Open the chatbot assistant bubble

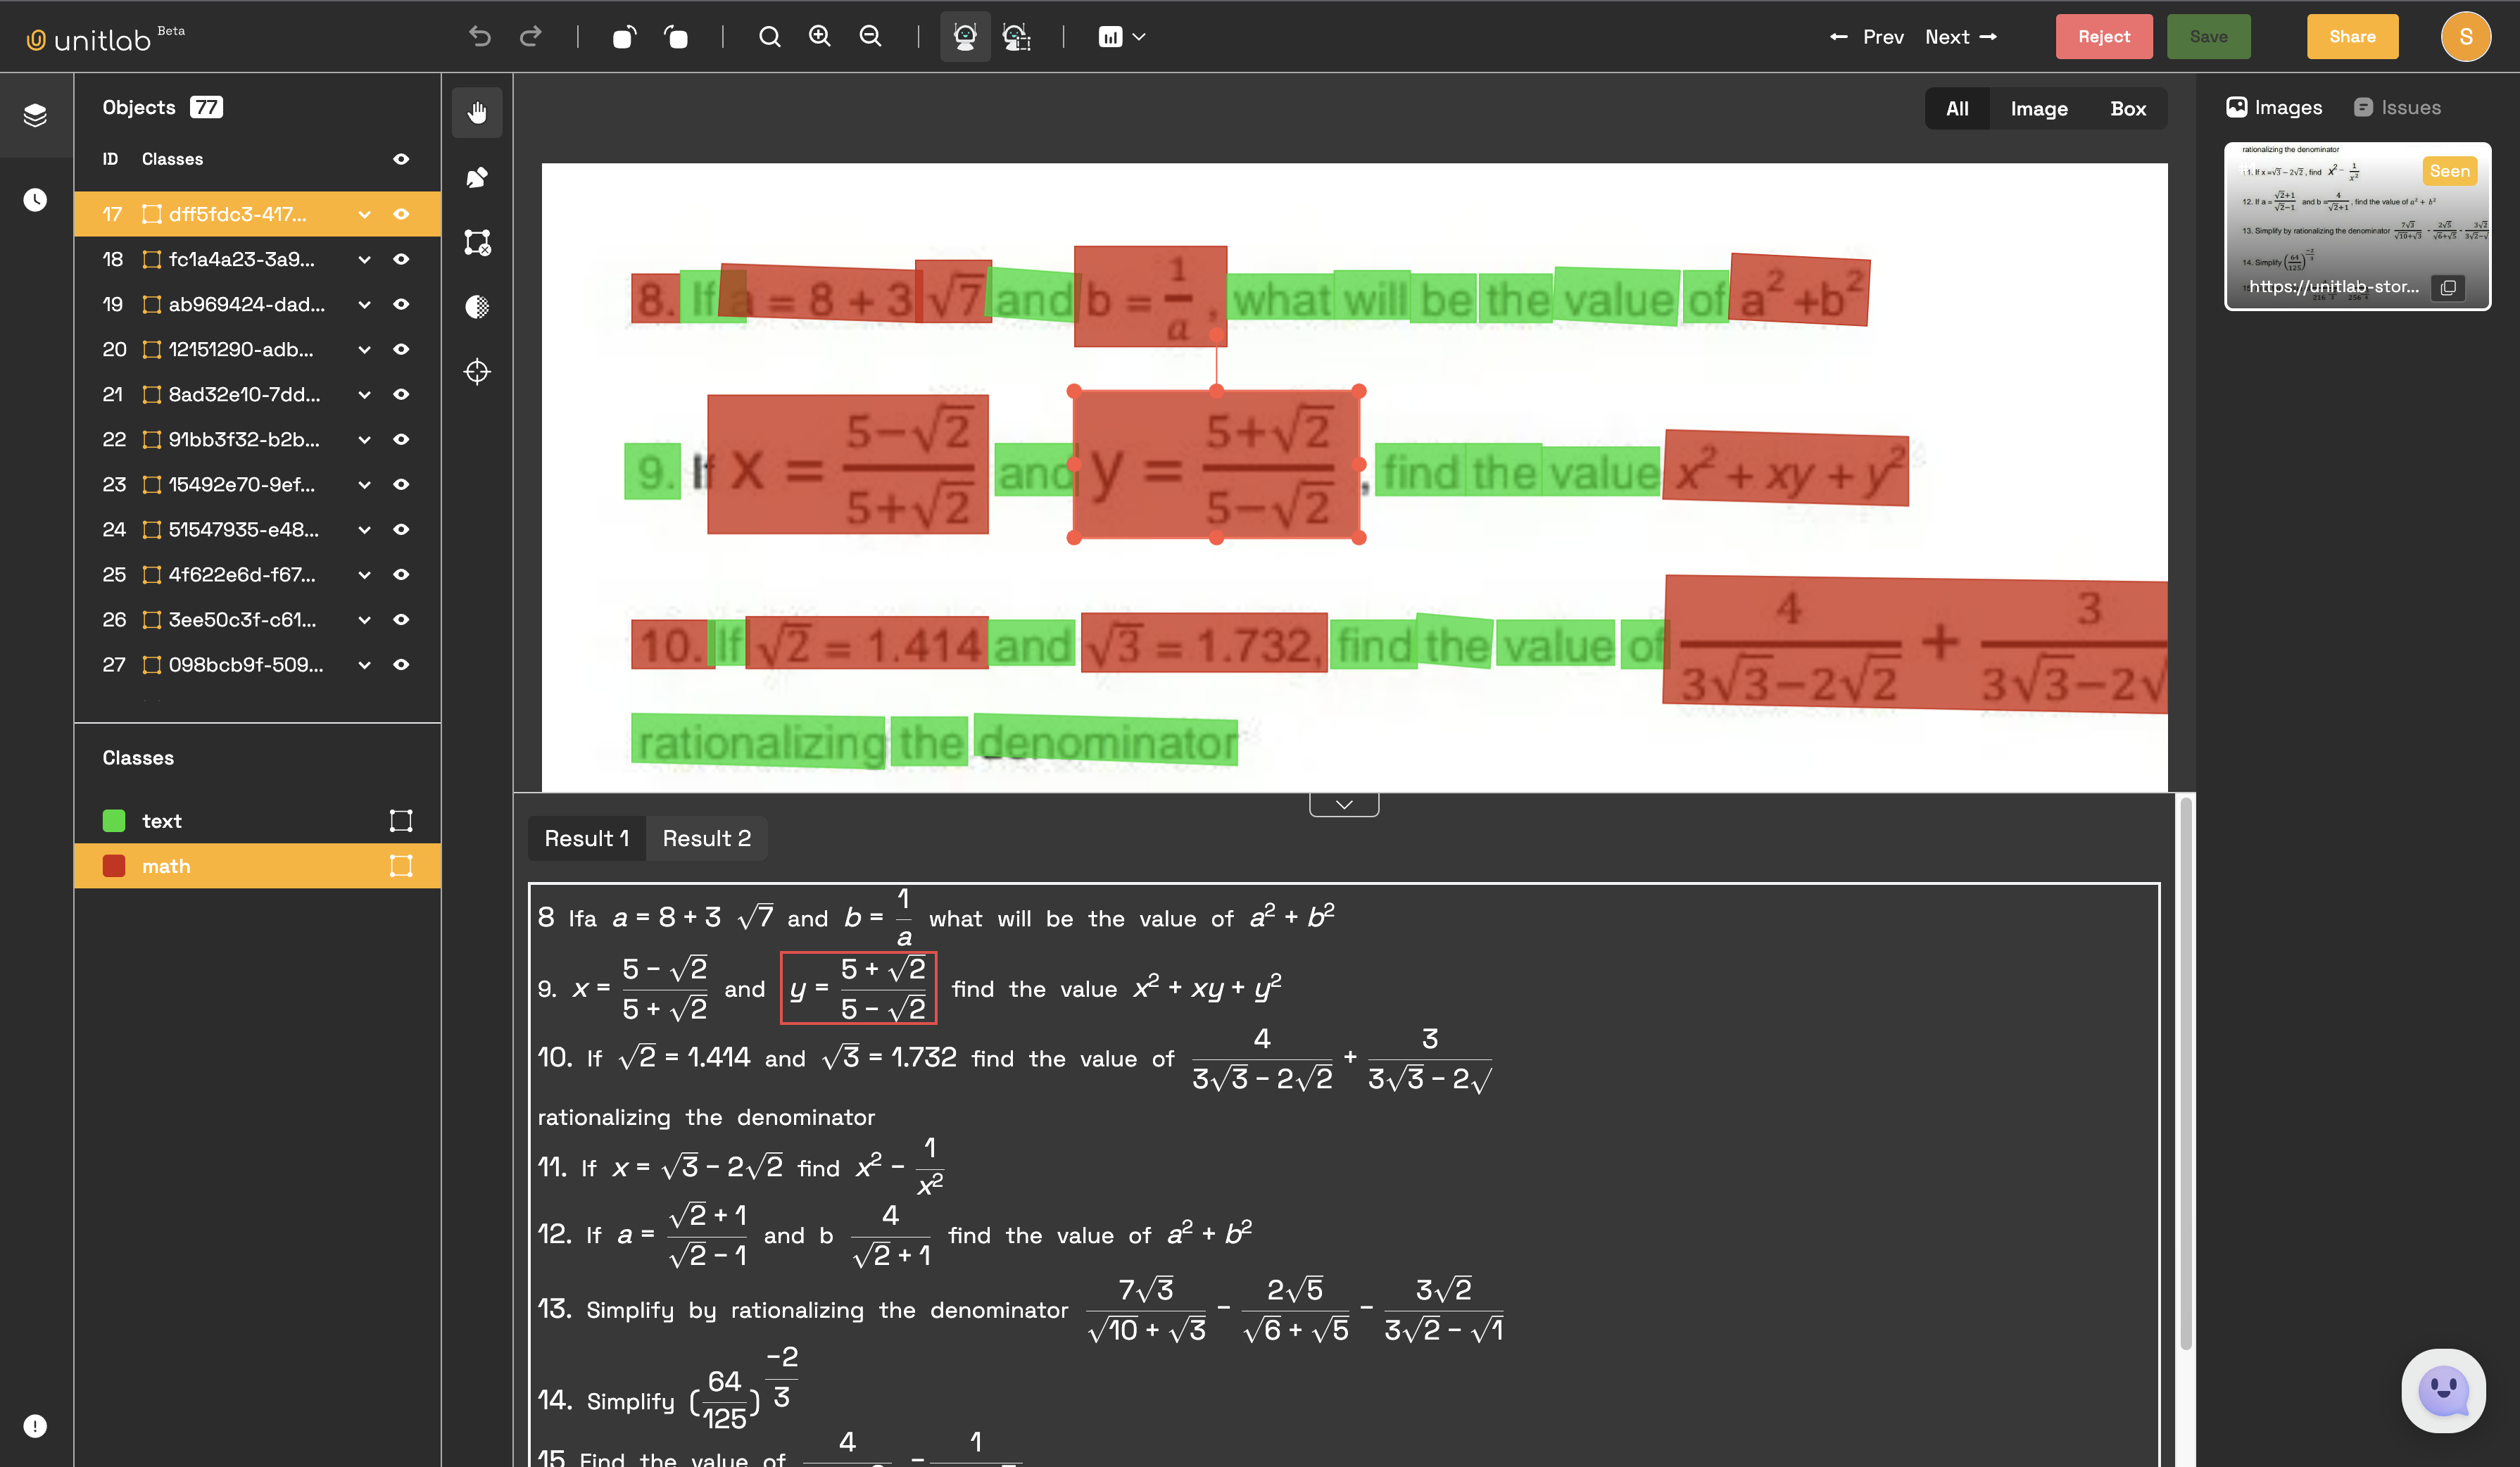[2443, 1390]
